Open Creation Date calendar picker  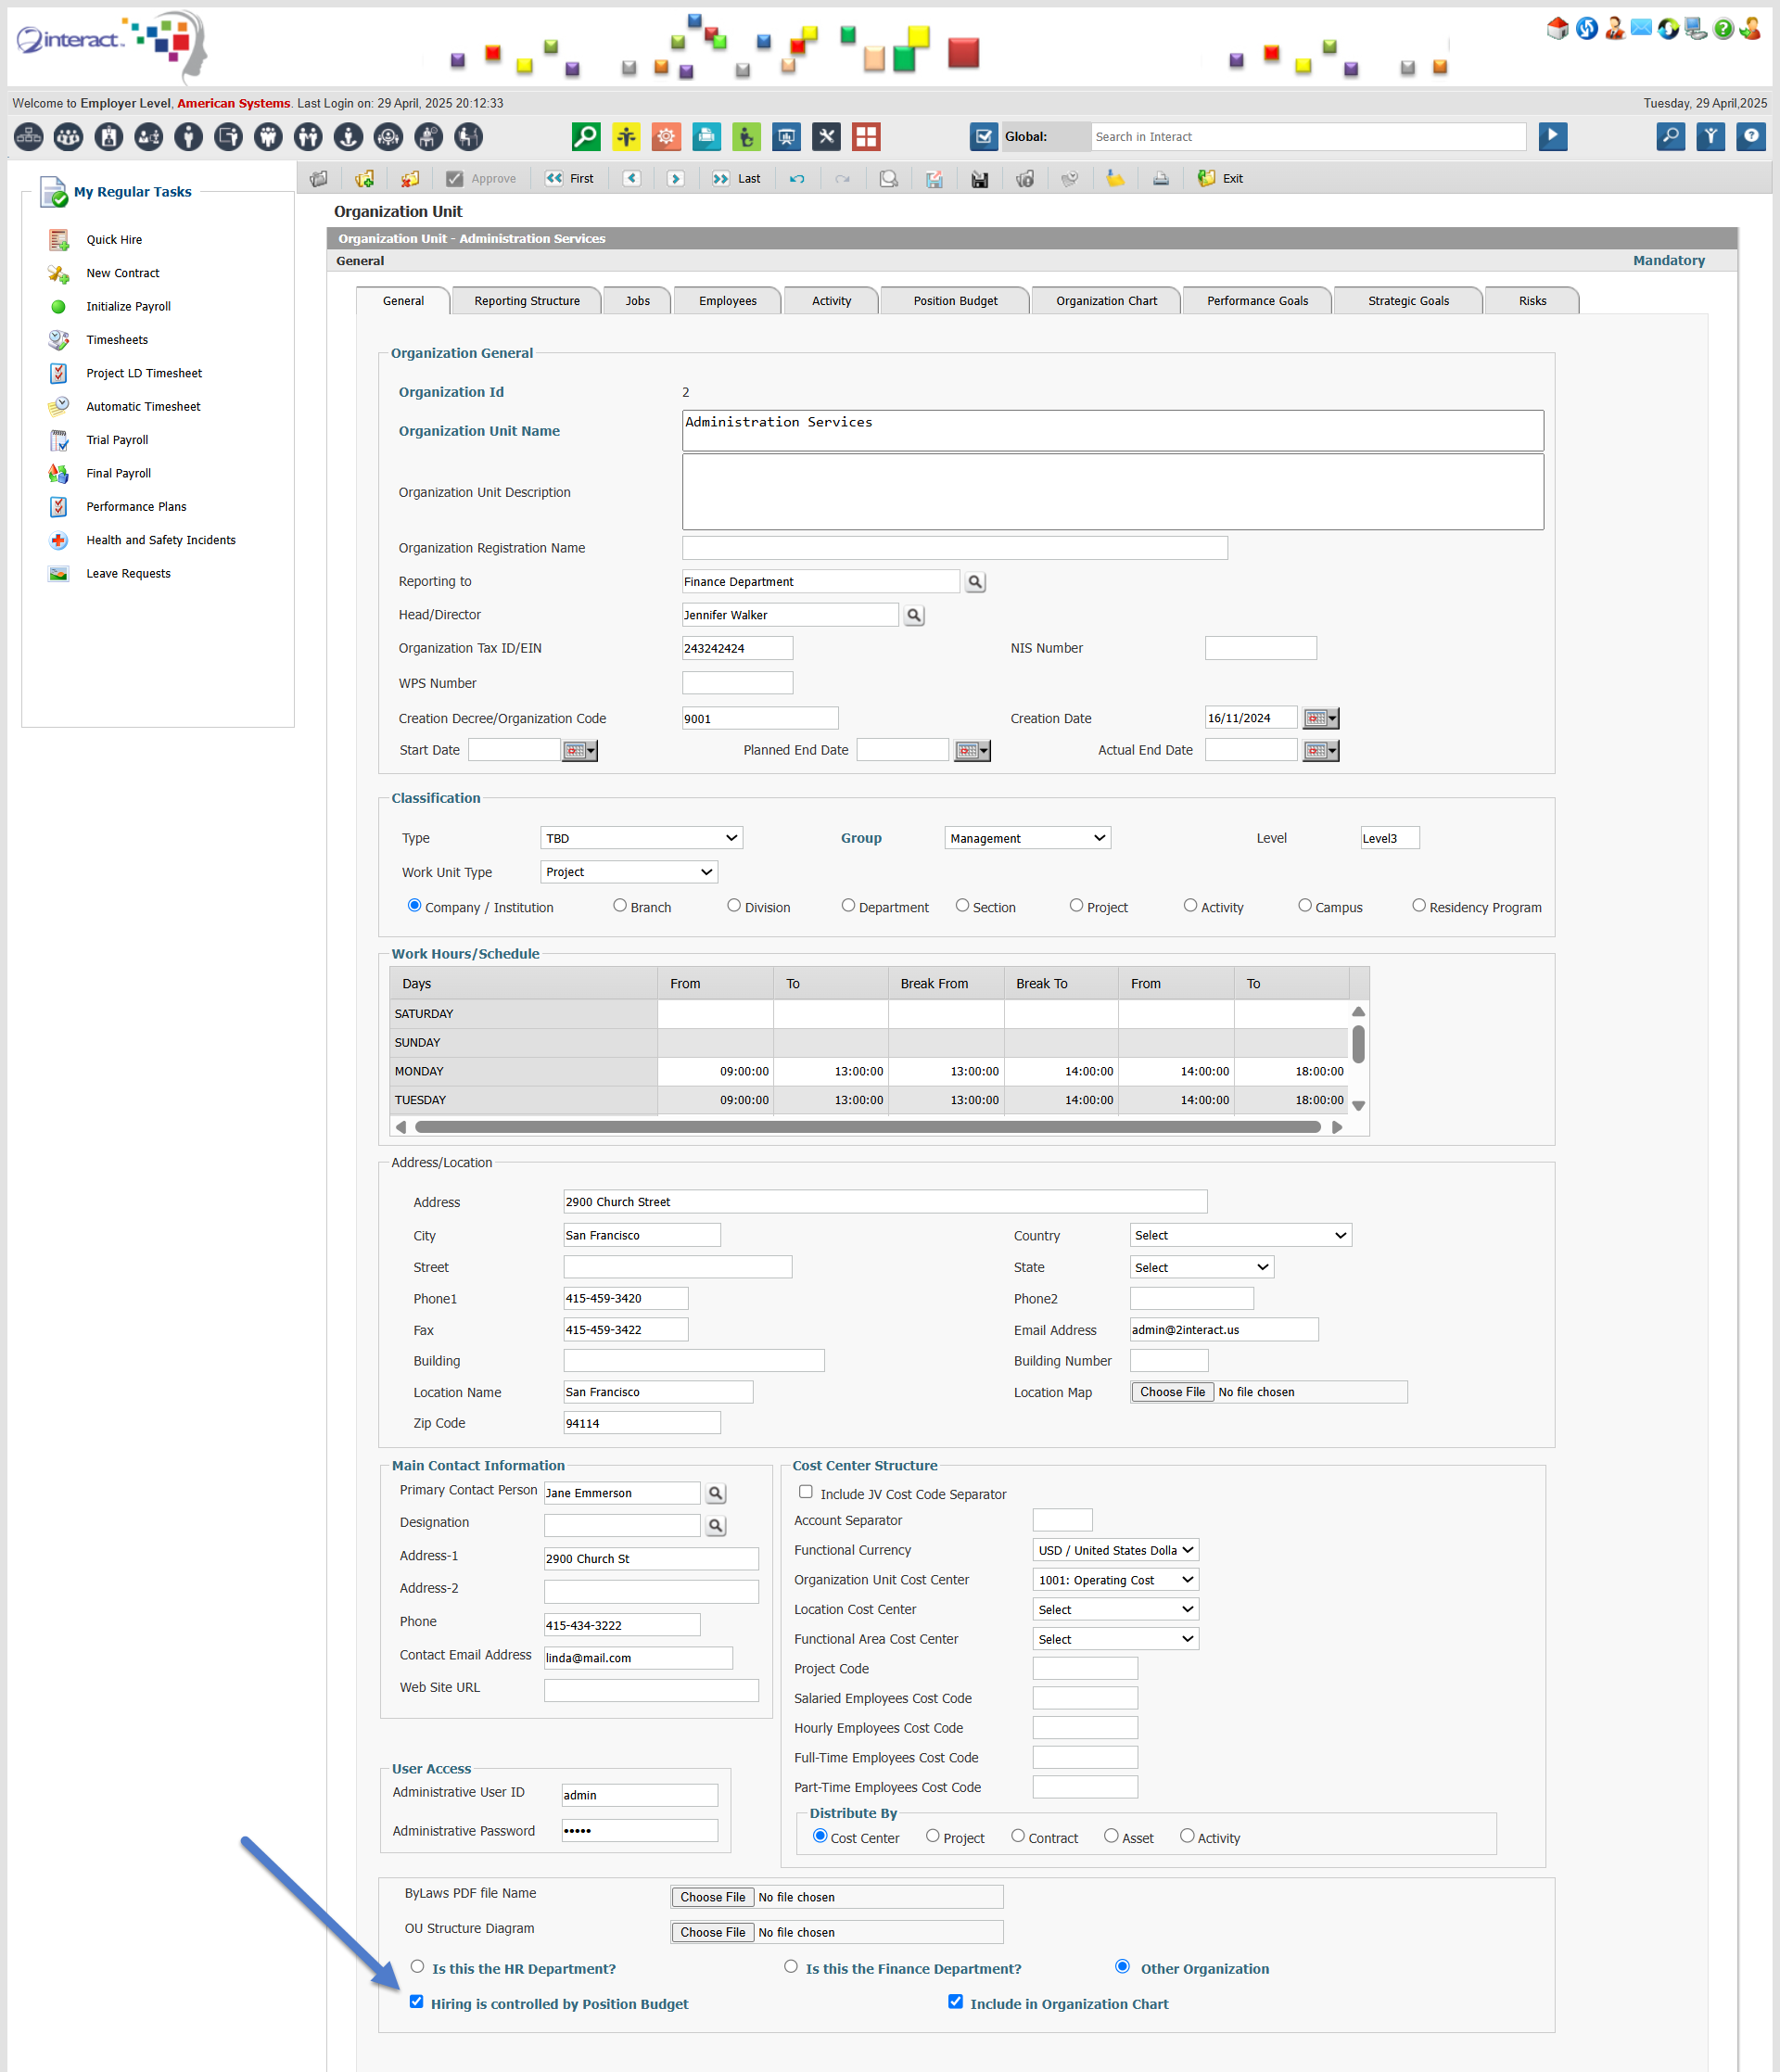(x=1321, y=718)
